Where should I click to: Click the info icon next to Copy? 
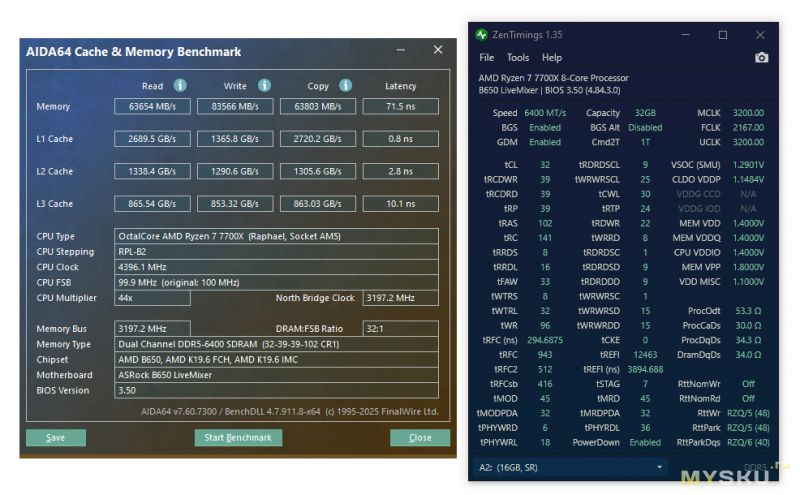click(x=345, y=86)
